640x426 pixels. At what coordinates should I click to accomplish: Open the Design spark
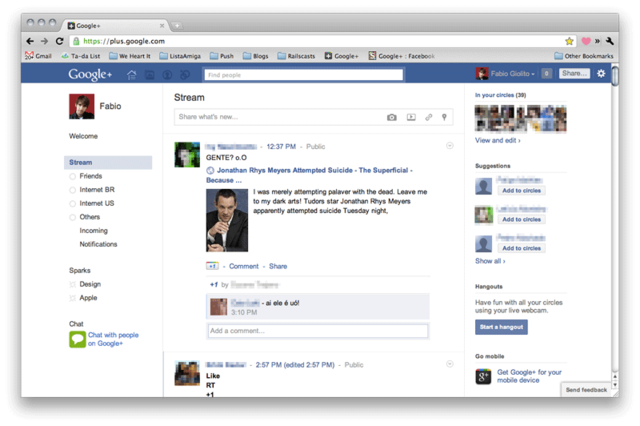85,284
